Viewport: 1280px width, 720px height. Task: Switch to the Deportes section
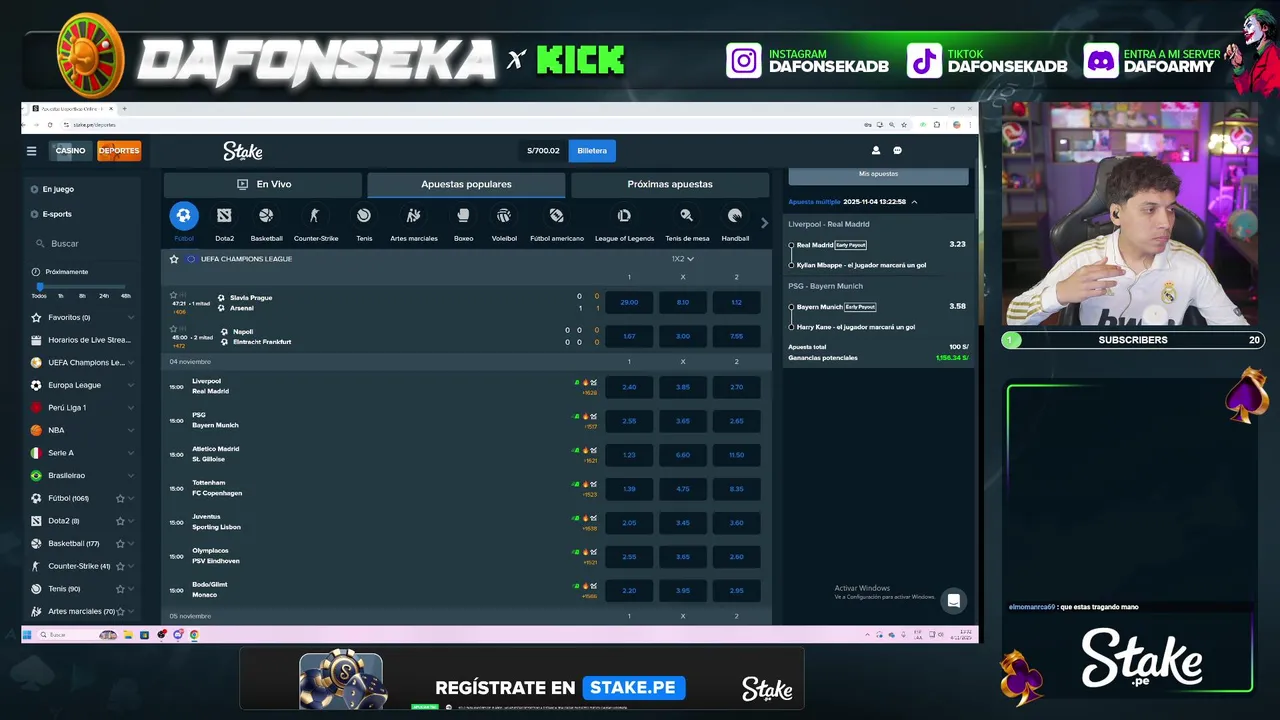[x=119, y=151]
